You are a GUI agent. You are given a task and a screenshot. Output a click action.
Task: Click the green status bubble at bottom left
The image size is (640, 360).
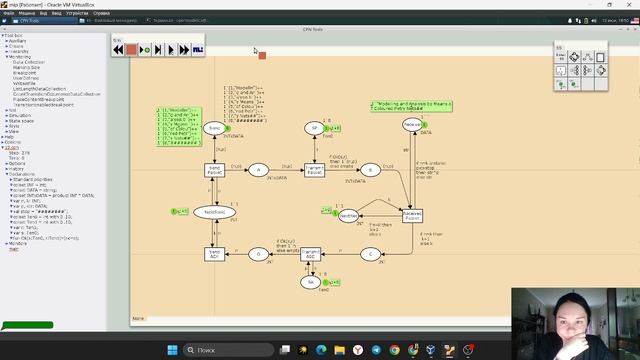tap(27, 325)
